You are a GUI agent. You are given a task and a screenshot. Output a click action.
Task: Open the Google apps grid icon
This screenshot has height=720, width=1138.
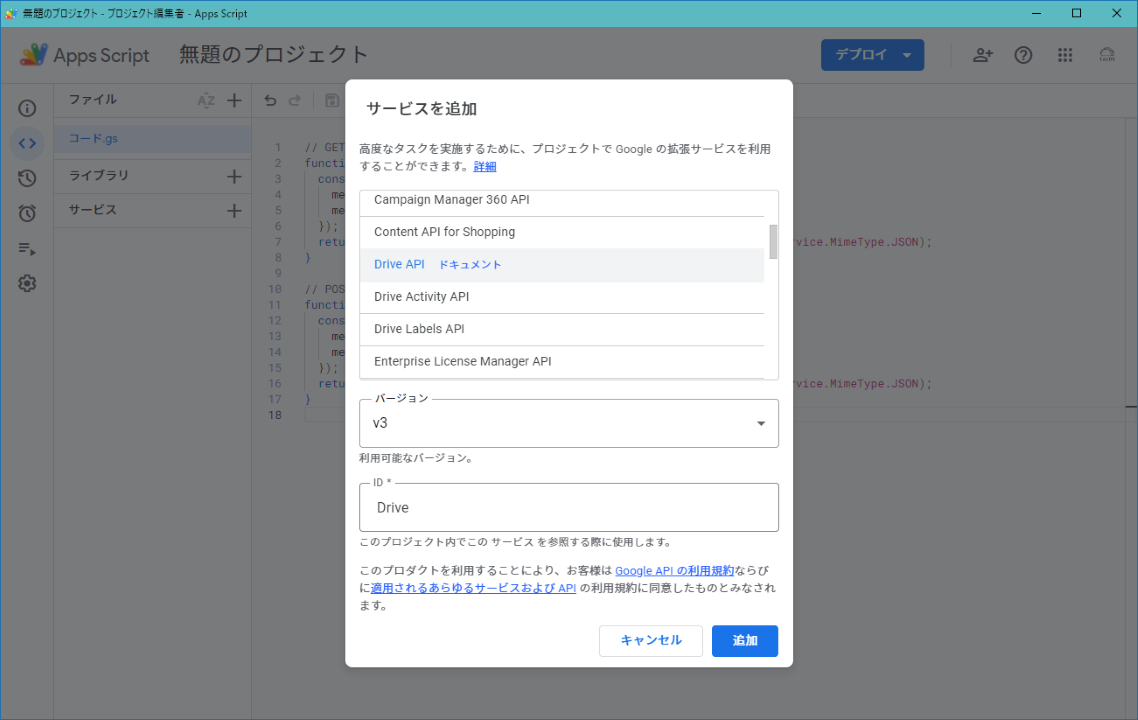click(1065, 55)
